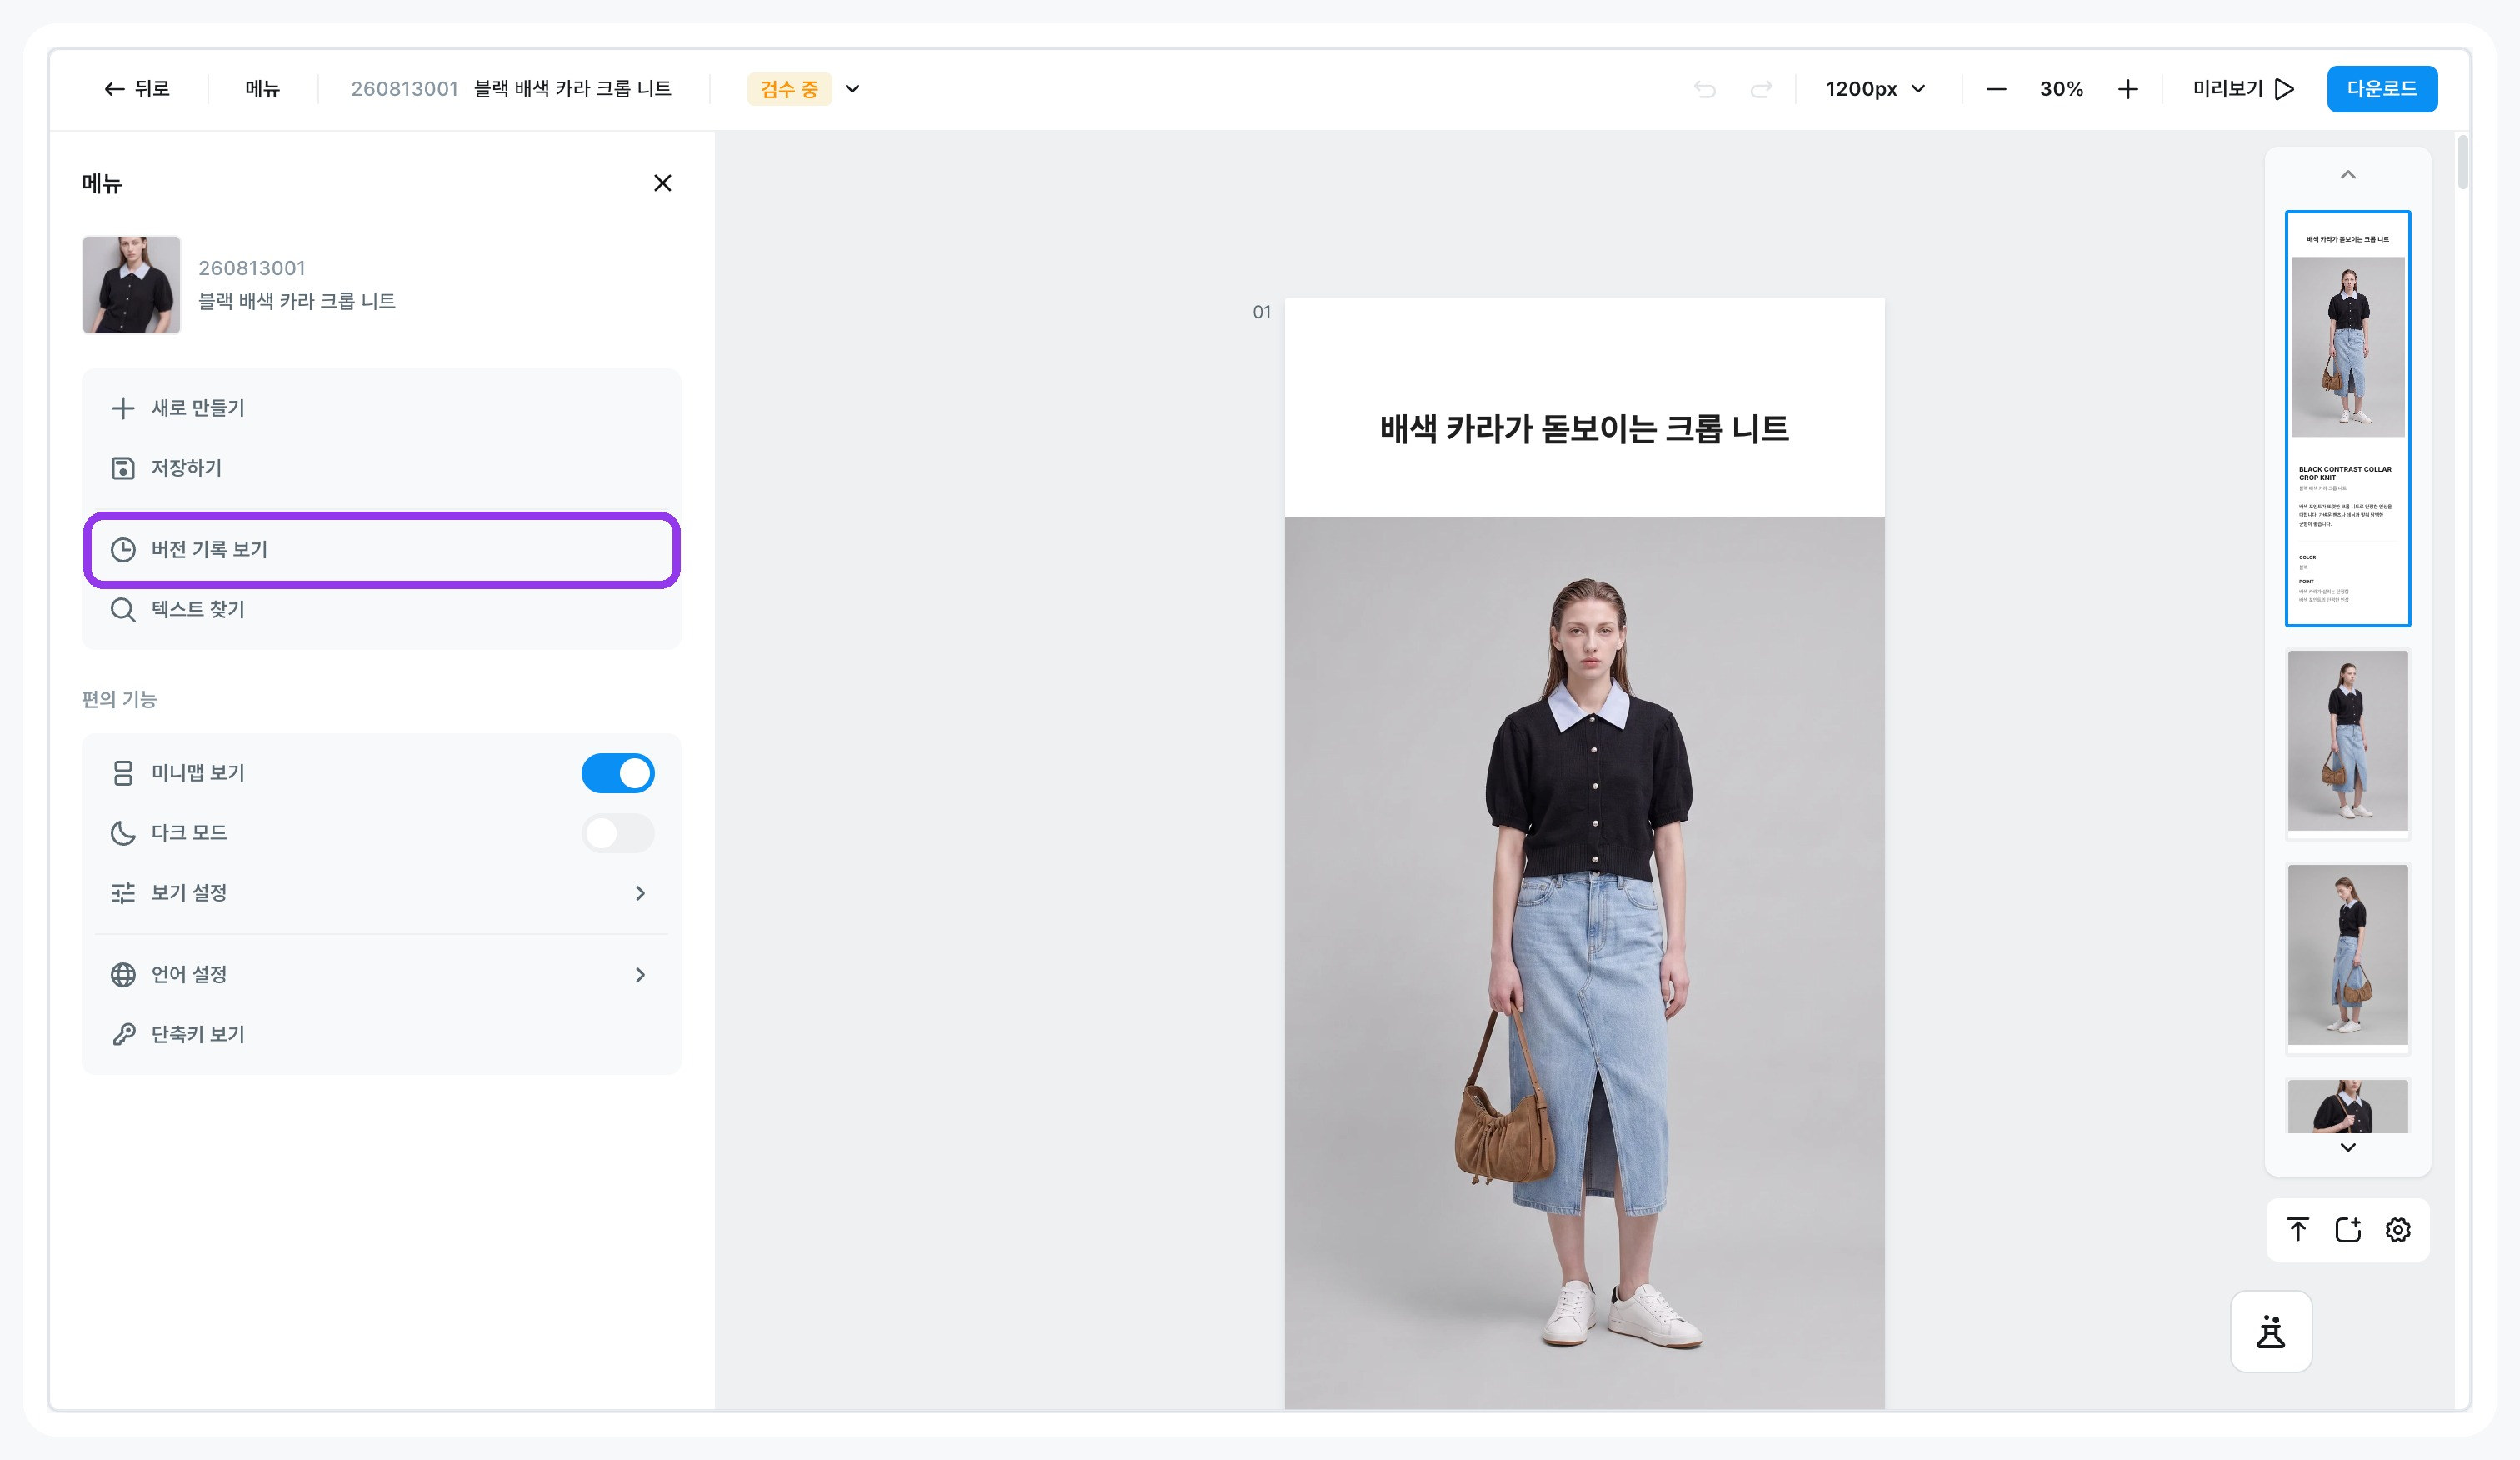This screenshot has height=1460, width=2520.
Task: Close the 메뉴 side panel
Action: tap(662, 183)
